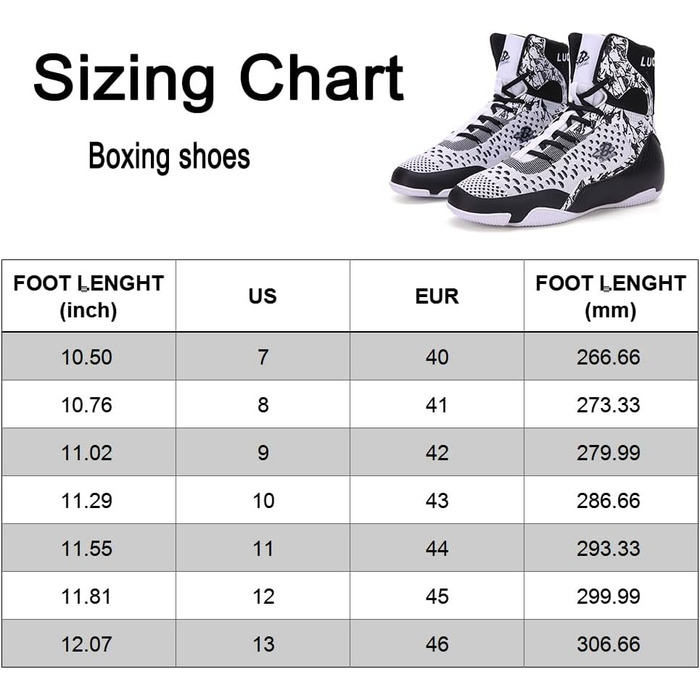Select the 10.76 inch cell
700x700 pixels.
pos(88,404)
